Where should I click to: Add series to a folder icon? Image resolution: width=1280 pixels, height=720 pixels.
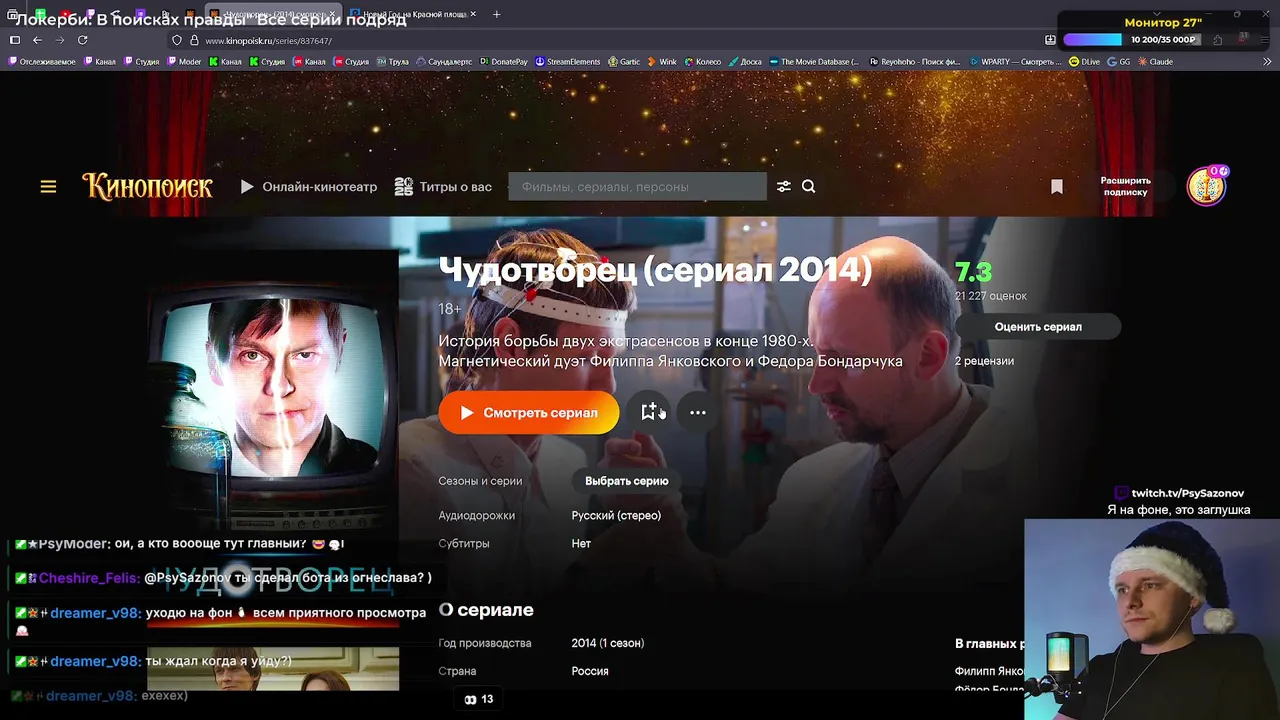[649, 412]
